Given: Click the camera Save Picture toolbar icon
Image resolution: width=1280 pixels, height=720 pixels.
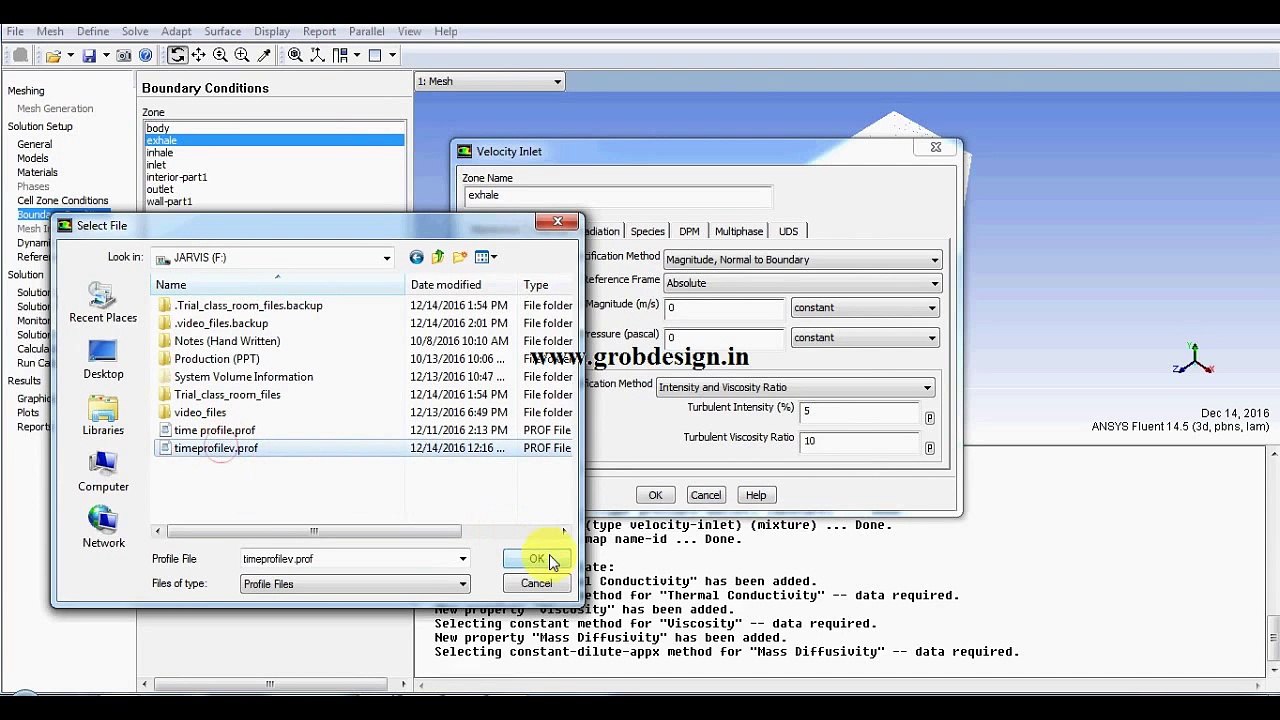Looking at the screenshot, I should tap(124, 56).
